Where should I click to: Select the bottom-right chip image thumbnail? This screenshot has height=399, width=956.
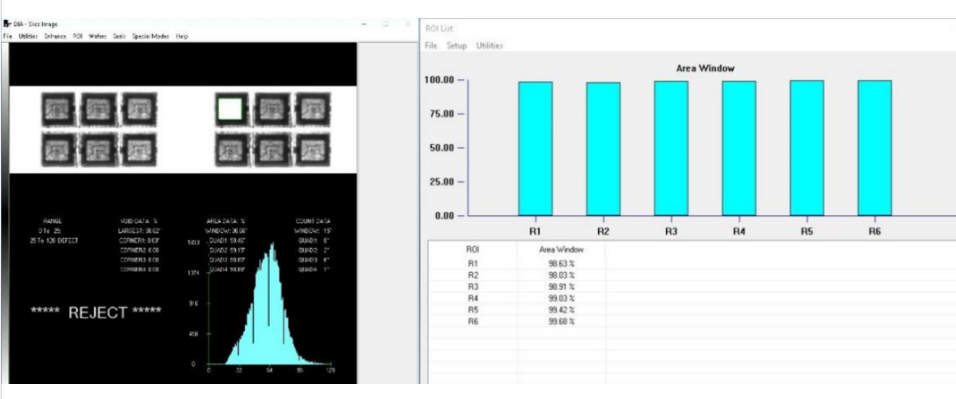tap(313, 149)
